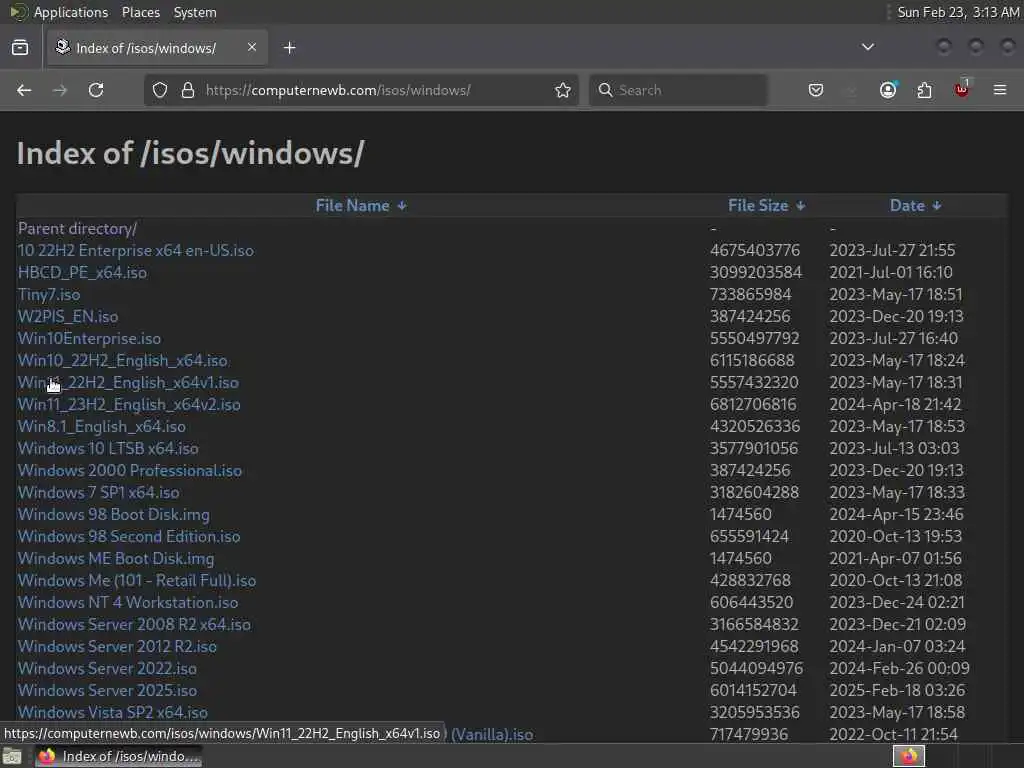
Task: Go back to the previous page
Action: [24, 90]
